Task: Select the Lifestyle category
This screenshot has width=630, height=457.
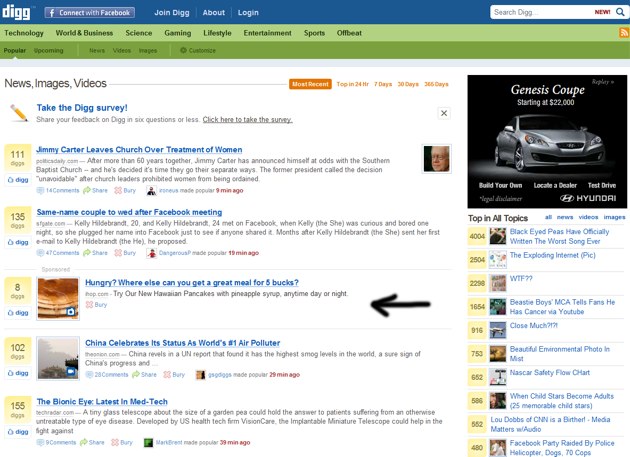Action: click(217, 33)
